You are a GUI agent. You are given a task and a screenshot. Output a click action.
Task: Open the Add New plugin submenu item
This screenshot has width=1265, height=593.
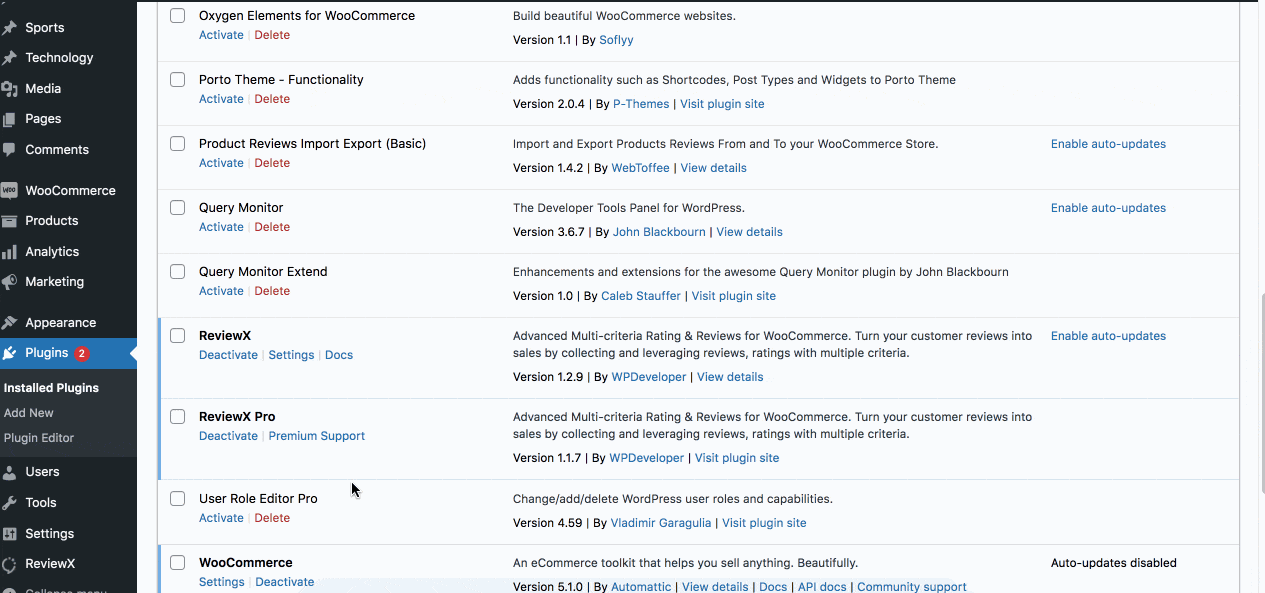[29, 413]
